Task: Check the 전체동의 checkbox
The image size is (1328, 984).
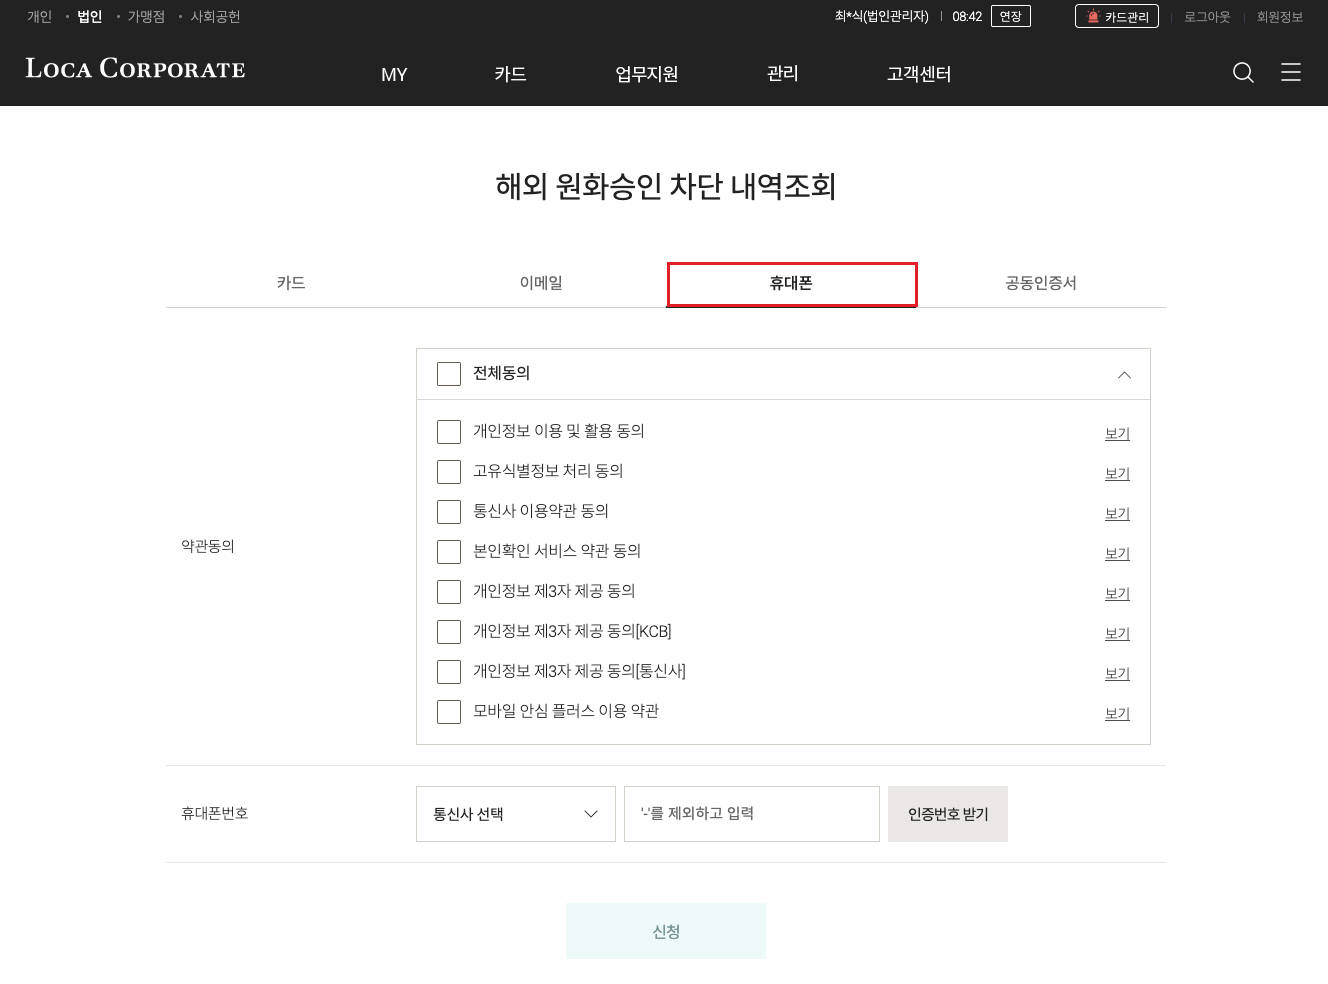Action: [x=449, y=374]
